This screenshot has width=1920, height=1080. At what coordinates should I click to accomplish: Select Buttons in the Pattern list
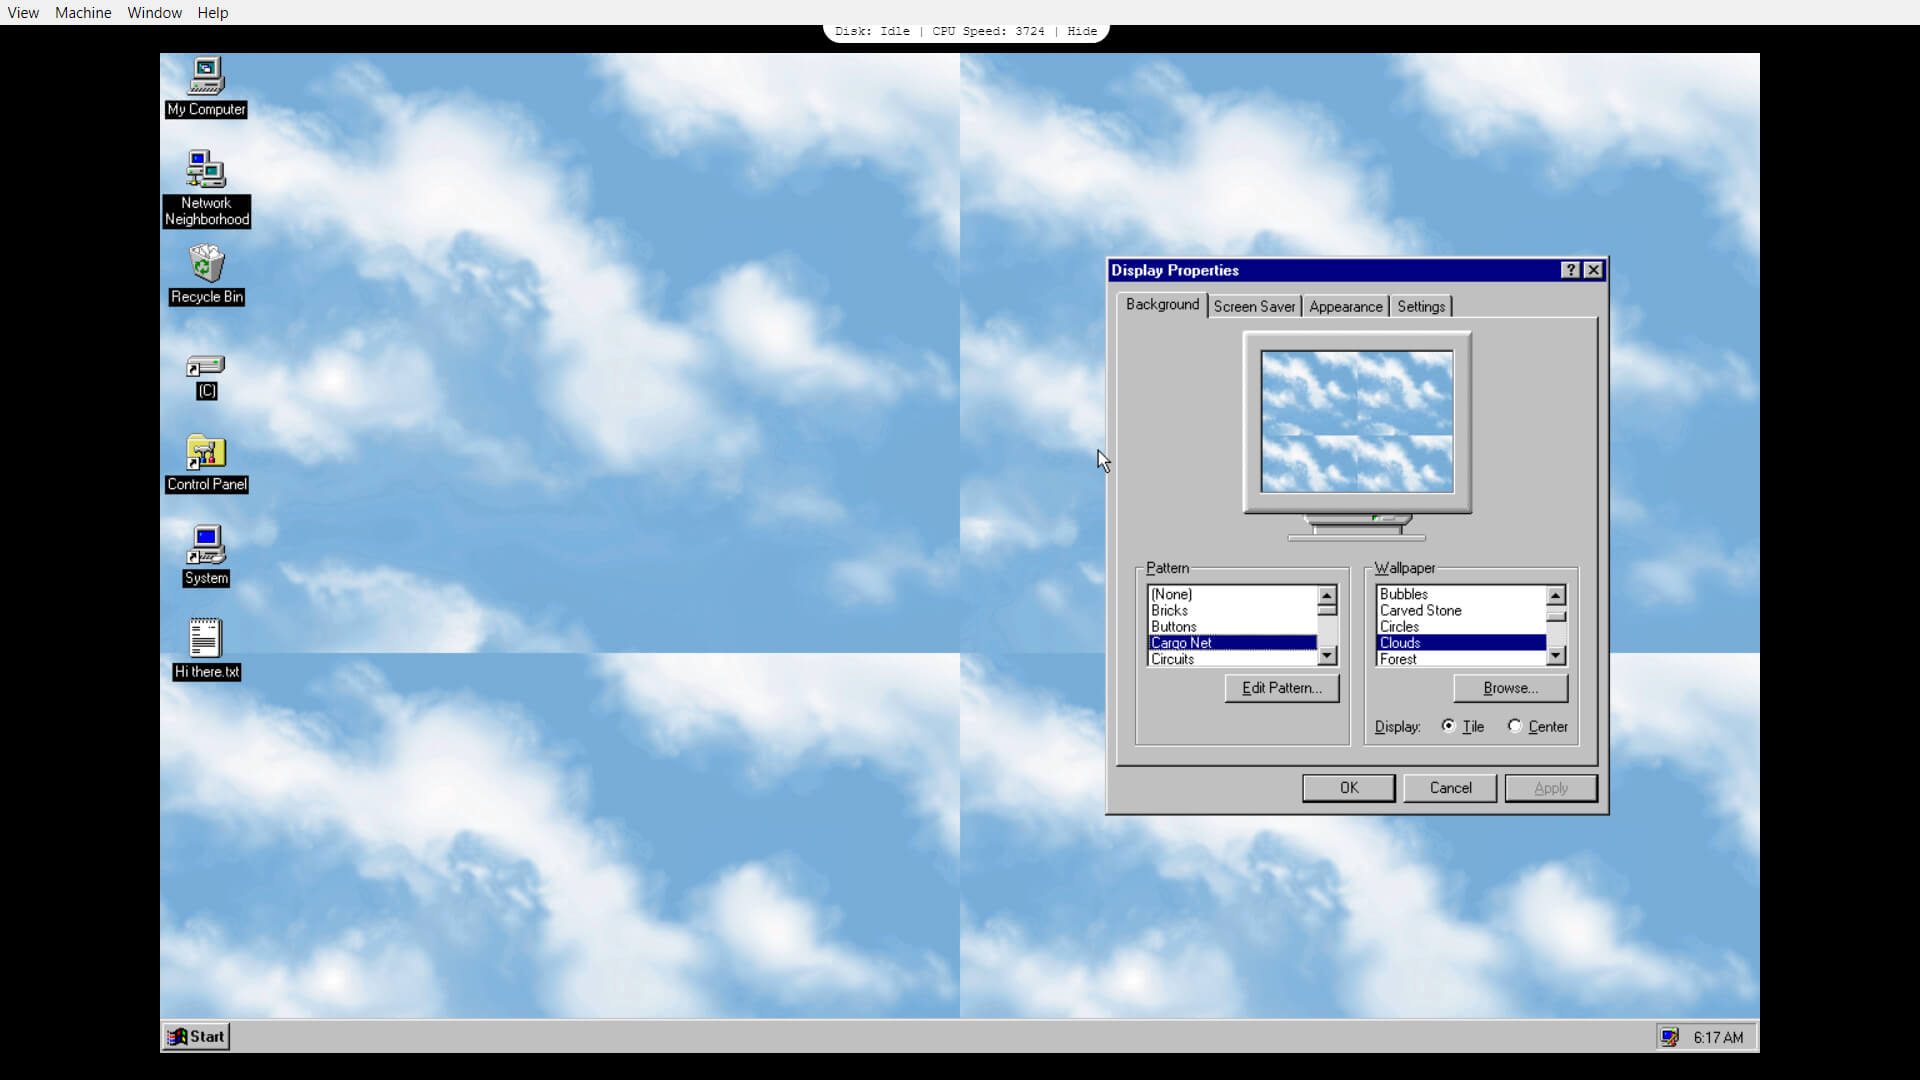[x=1232, y=626]
